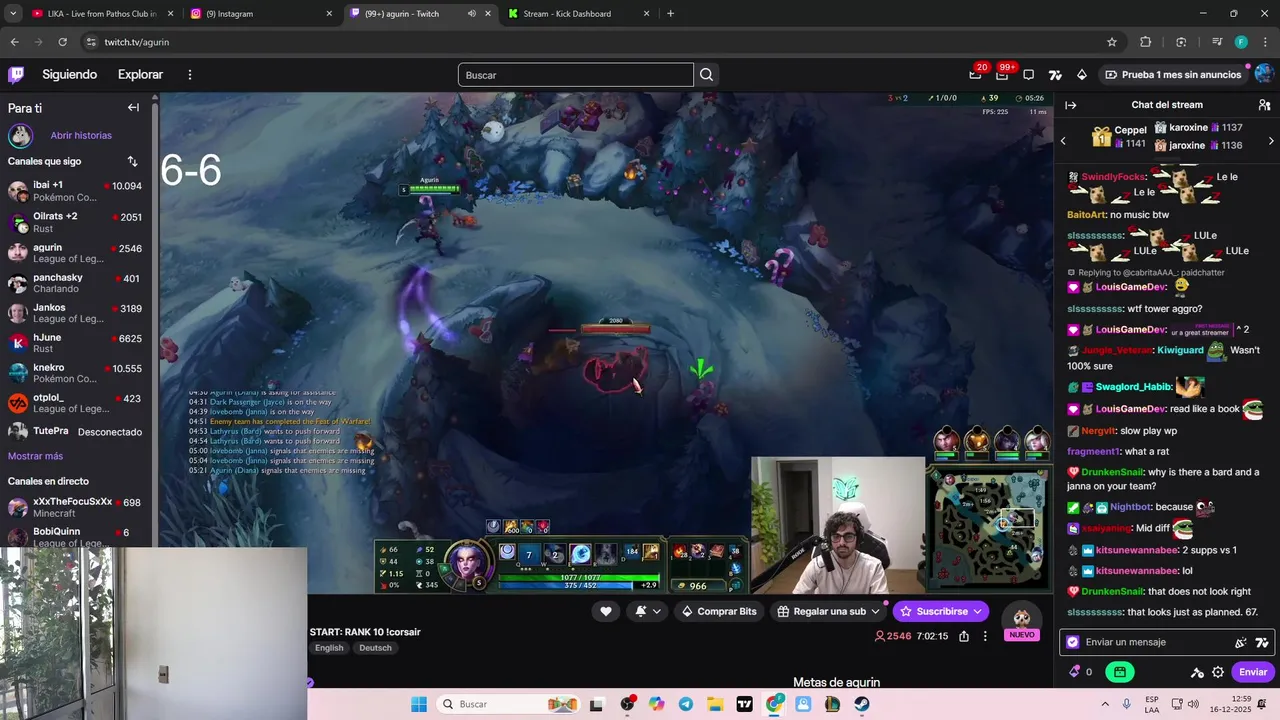Viewport: 1280px width, 720px height.
Task: Click the 7TV icon in message field
Action: 1262,642
